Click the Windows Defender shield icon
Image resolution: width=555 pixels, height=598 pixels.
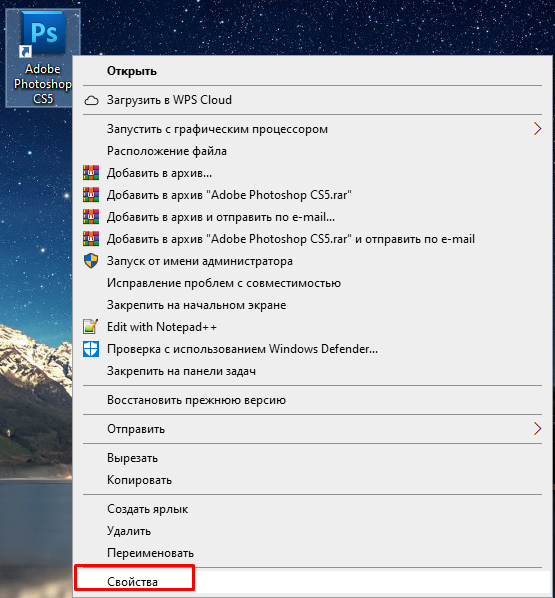[x=91, y=349]
